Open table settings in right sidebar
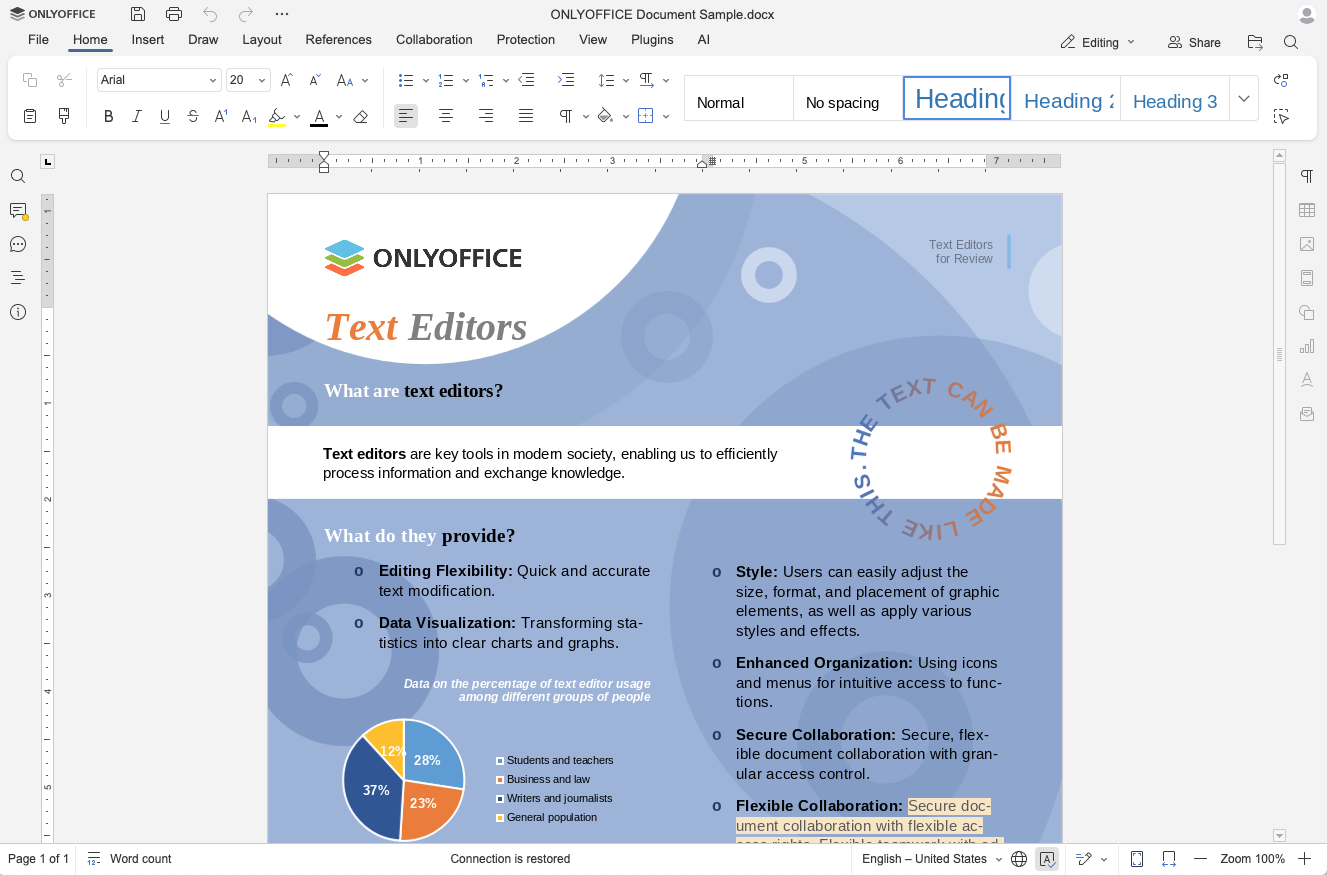1327x875 pixels. coord(1306,210)
